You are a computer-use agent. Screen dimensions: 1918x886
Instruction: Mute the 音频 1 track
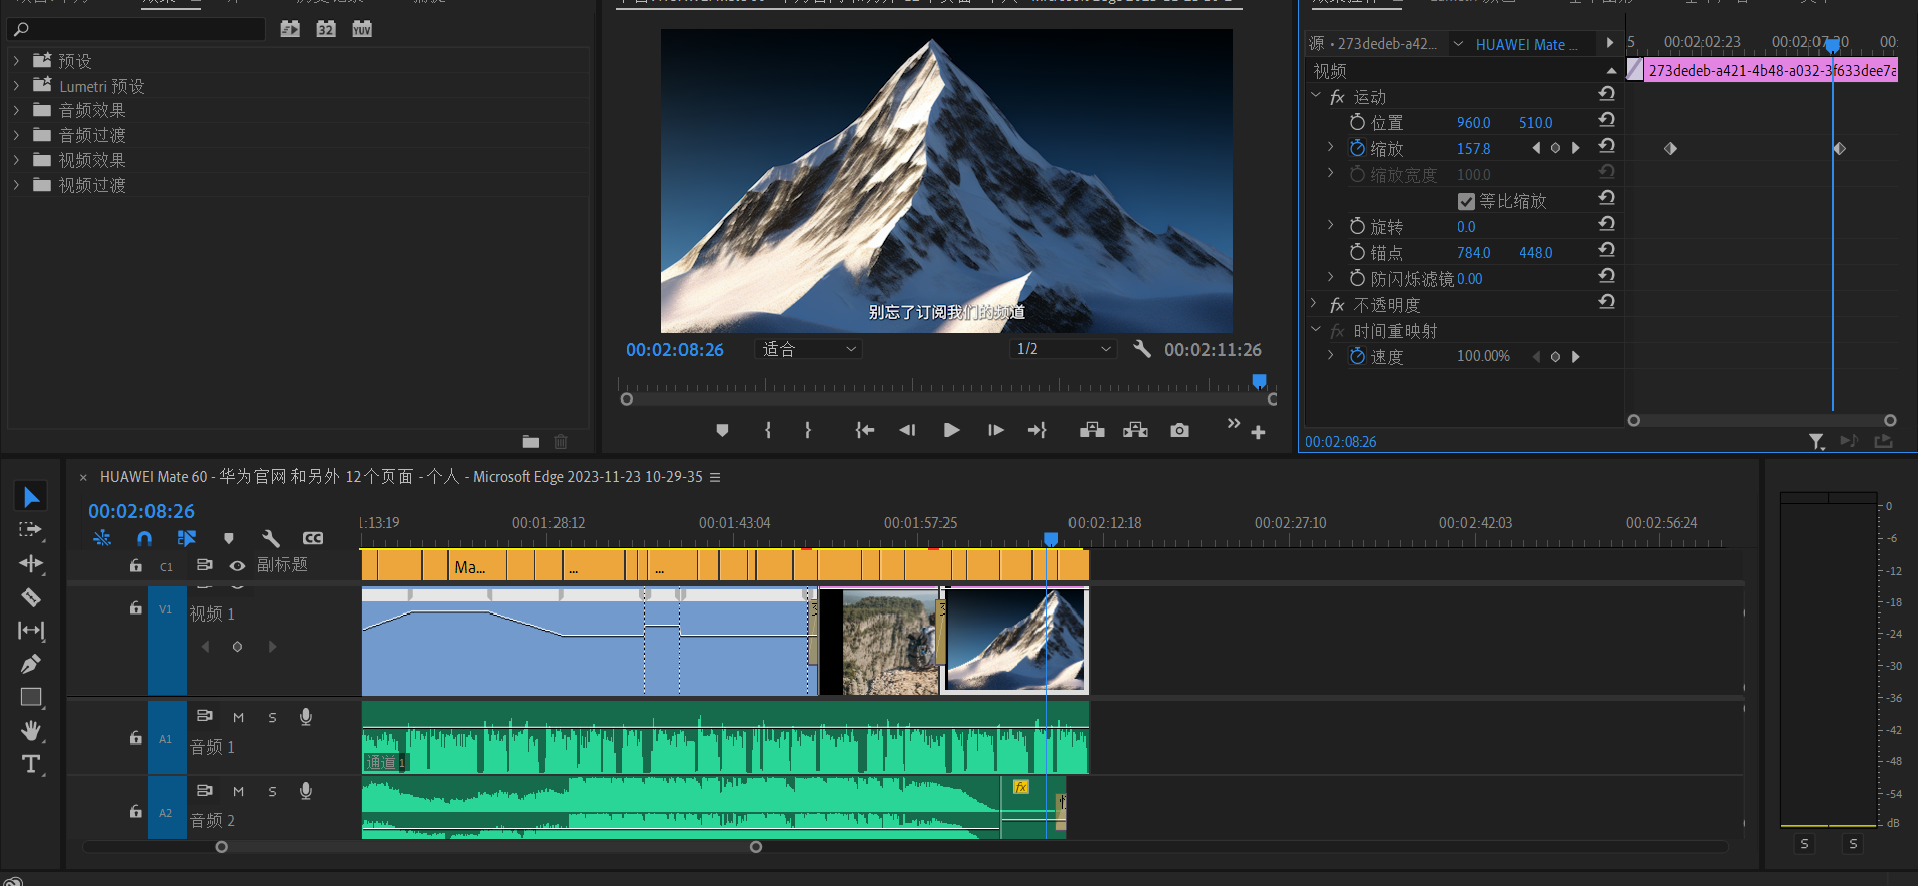[238, 718]
